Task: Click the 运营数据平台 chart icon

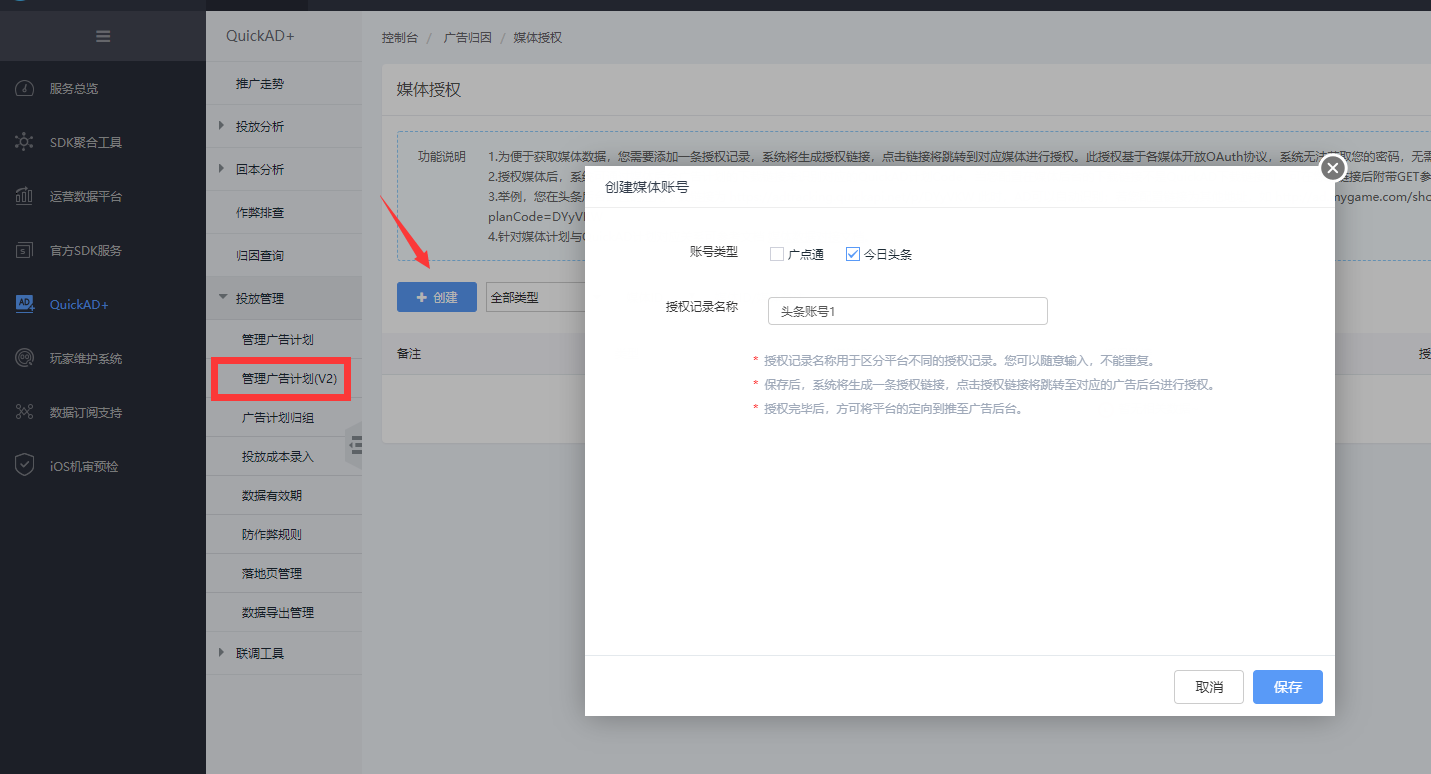Action: 25,196
